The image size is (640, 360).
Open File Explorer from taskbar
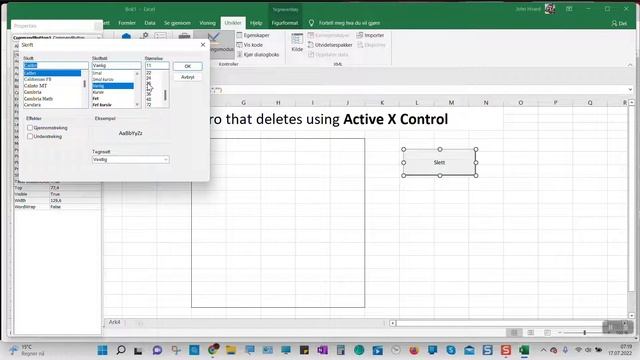(x=231, y=350)
